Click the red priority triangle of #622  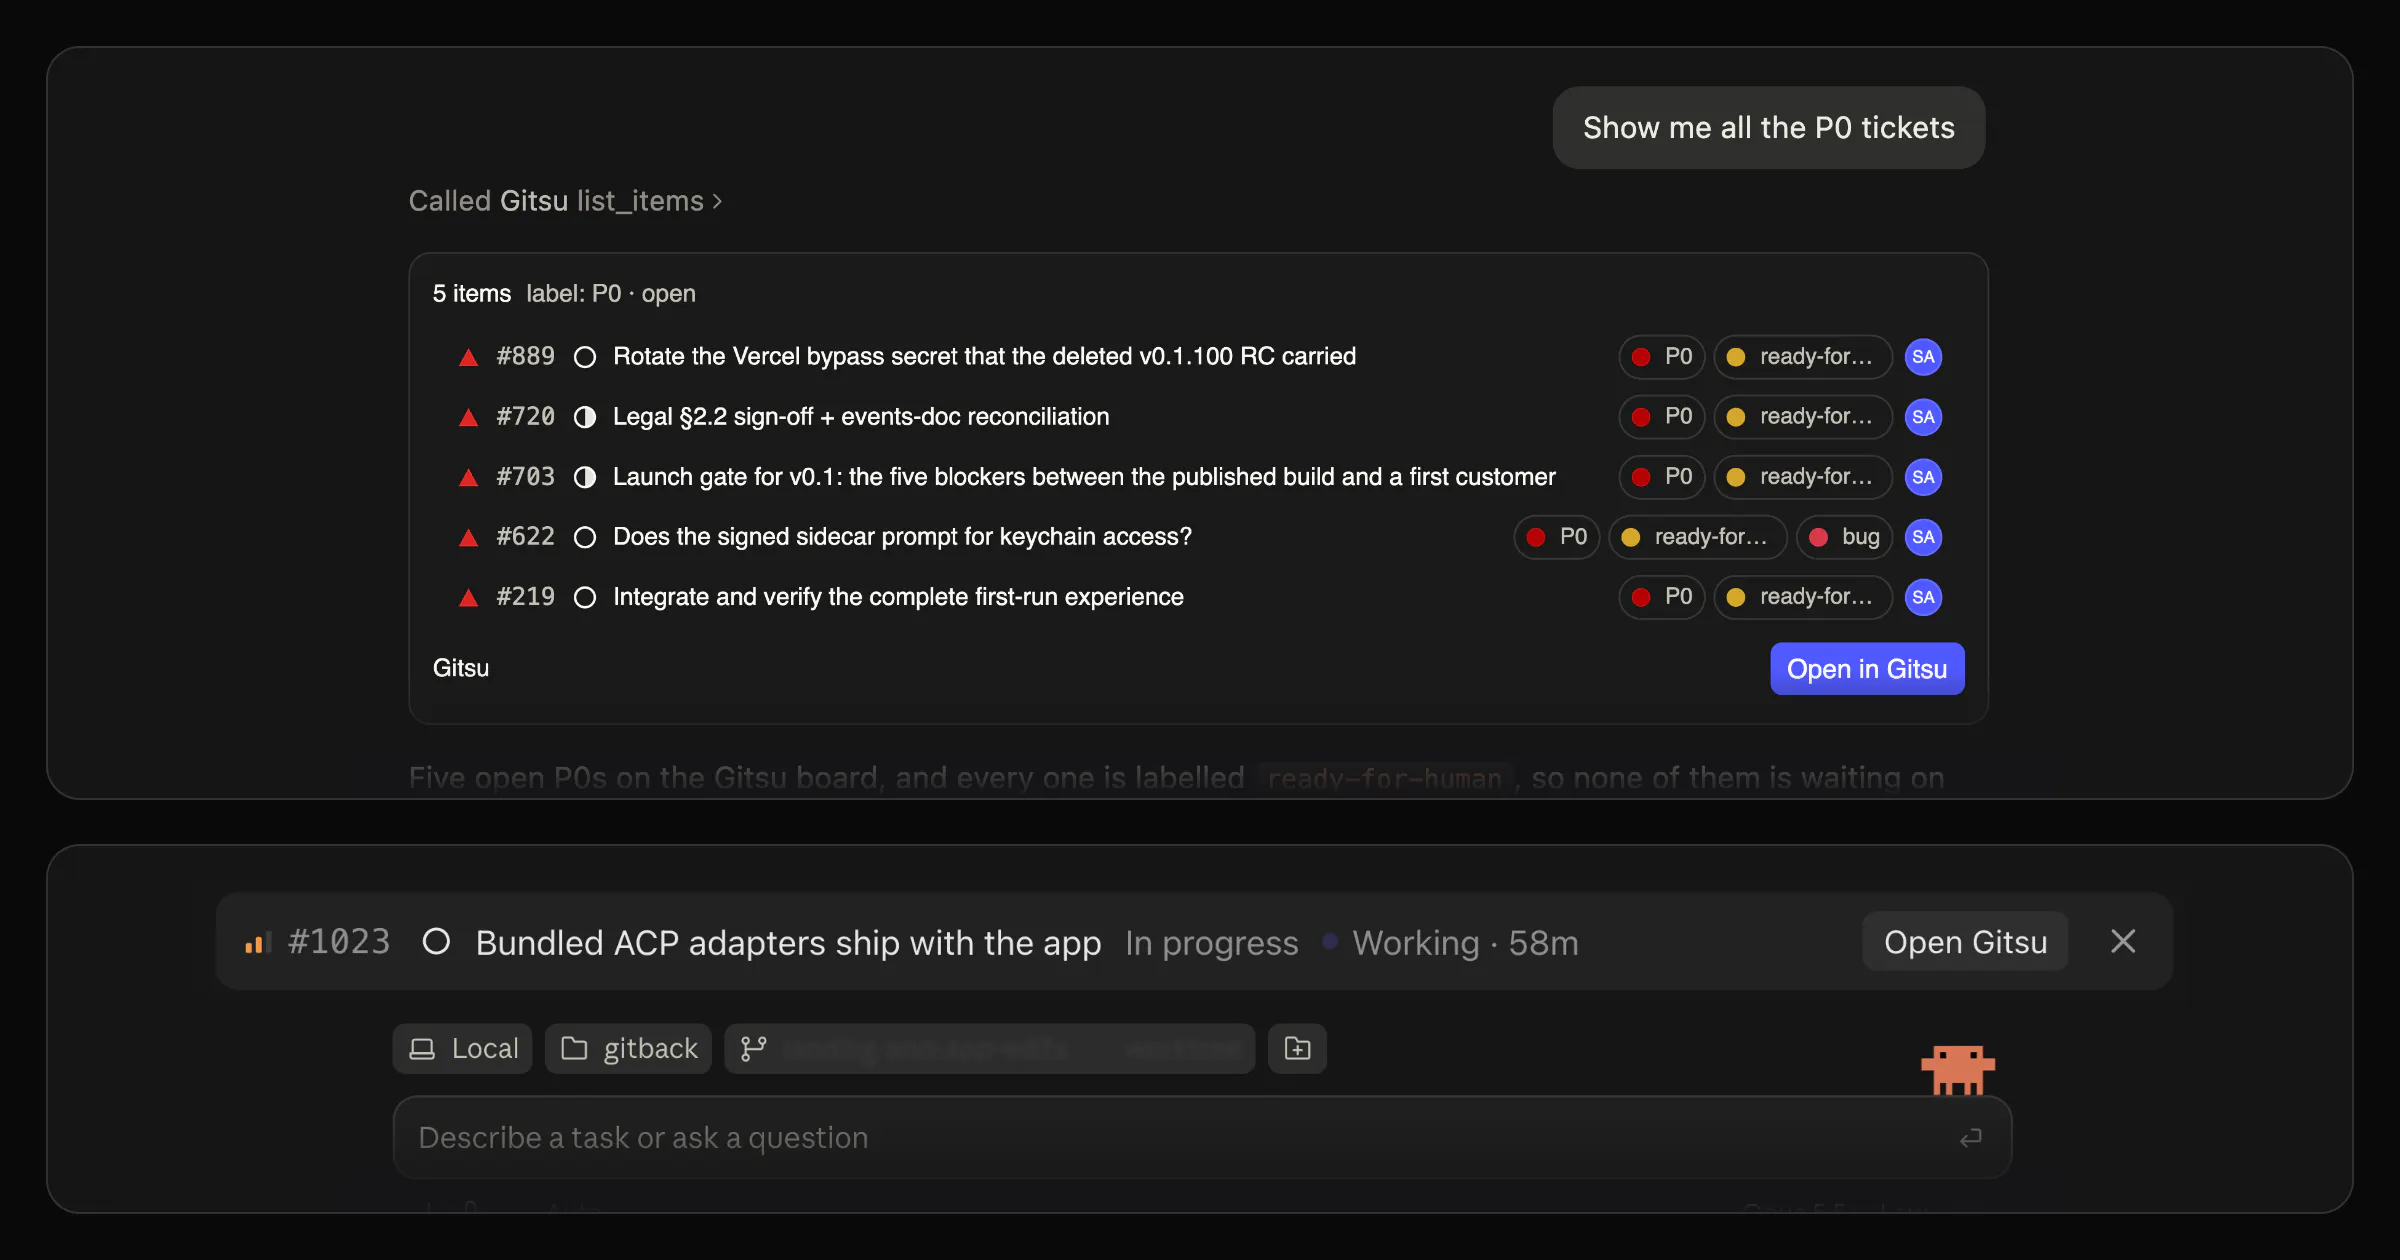tap(468, 537)
